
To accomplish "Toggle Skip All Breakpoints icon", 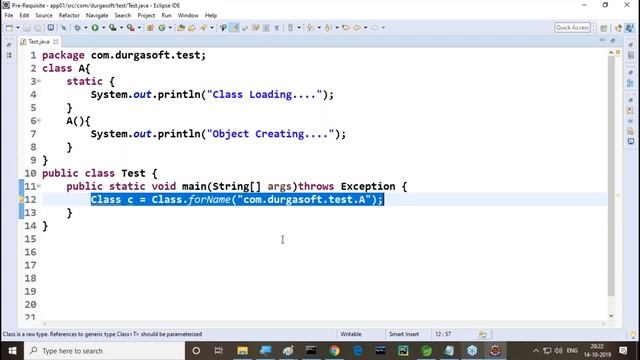I will [64, 28].
